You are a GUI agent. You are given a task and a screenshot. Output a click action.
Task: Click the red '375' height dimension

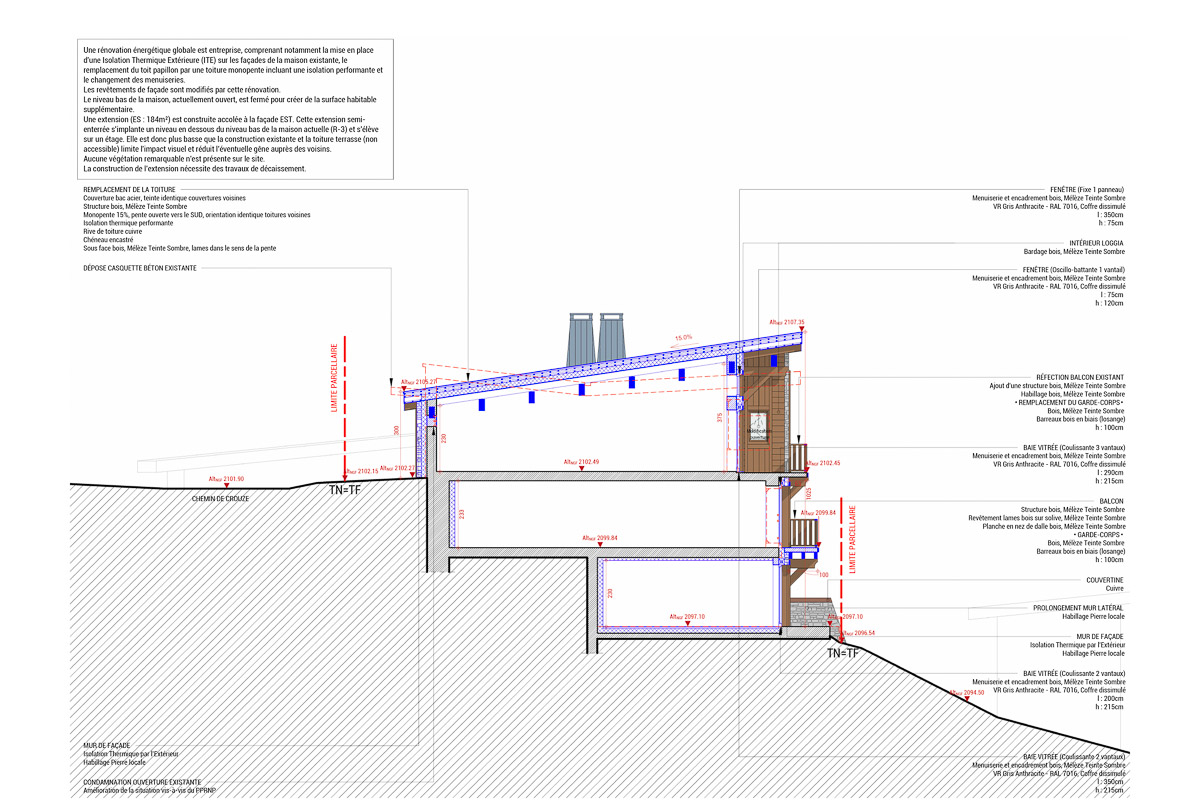coord(720,416)
